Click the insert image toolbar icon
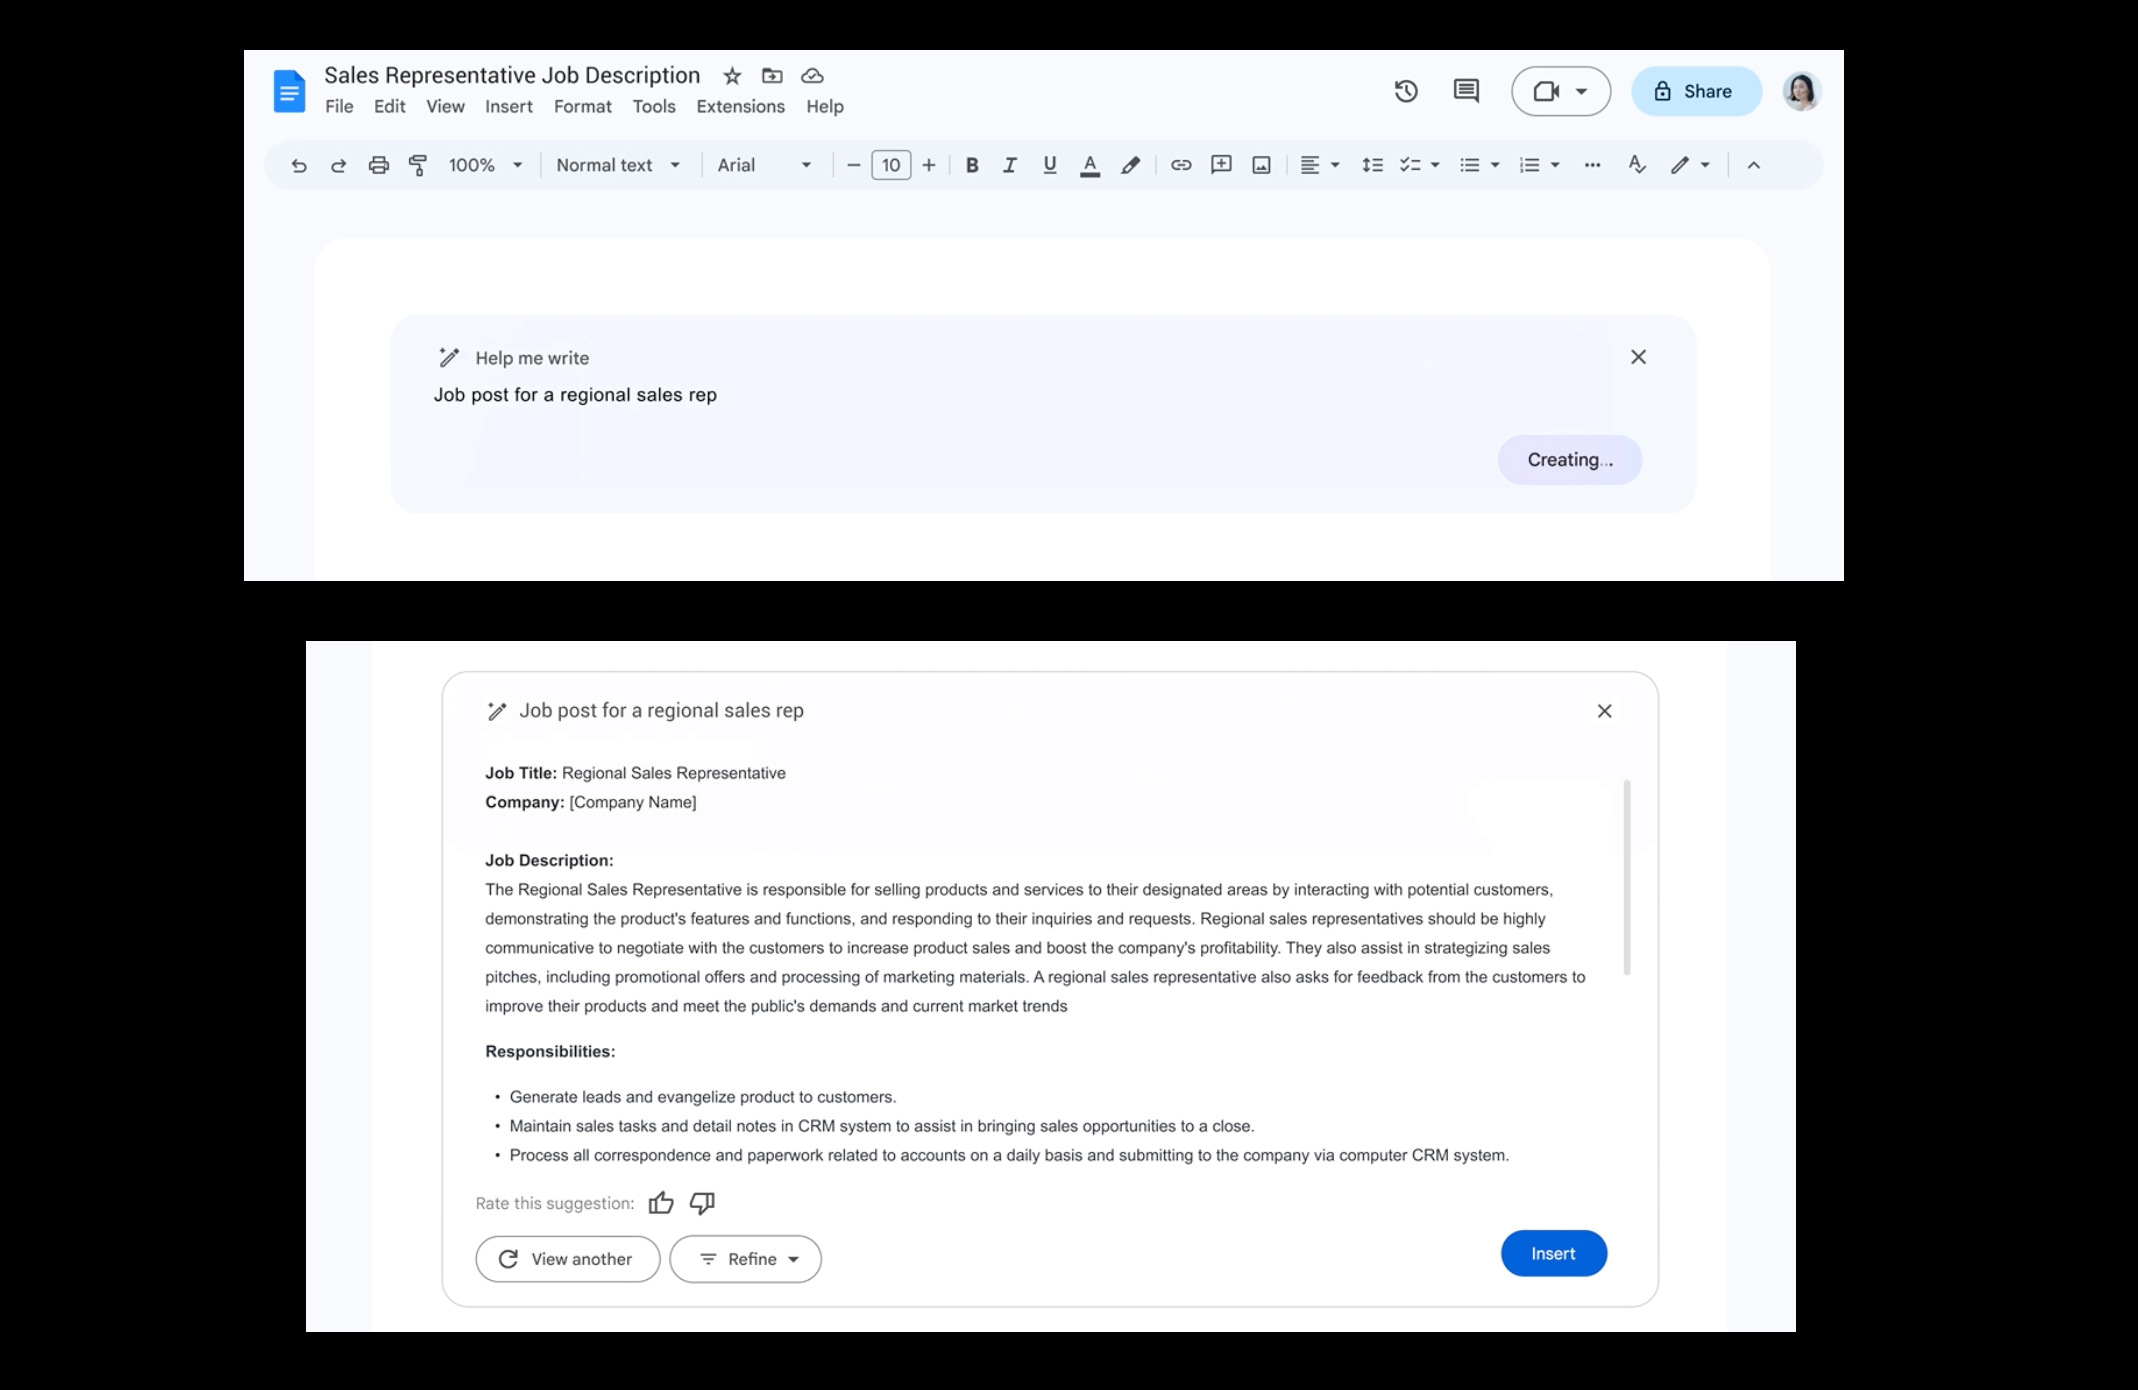Image resolution: width=2138 pixels, height=1390 pixels. [1261, 166]
